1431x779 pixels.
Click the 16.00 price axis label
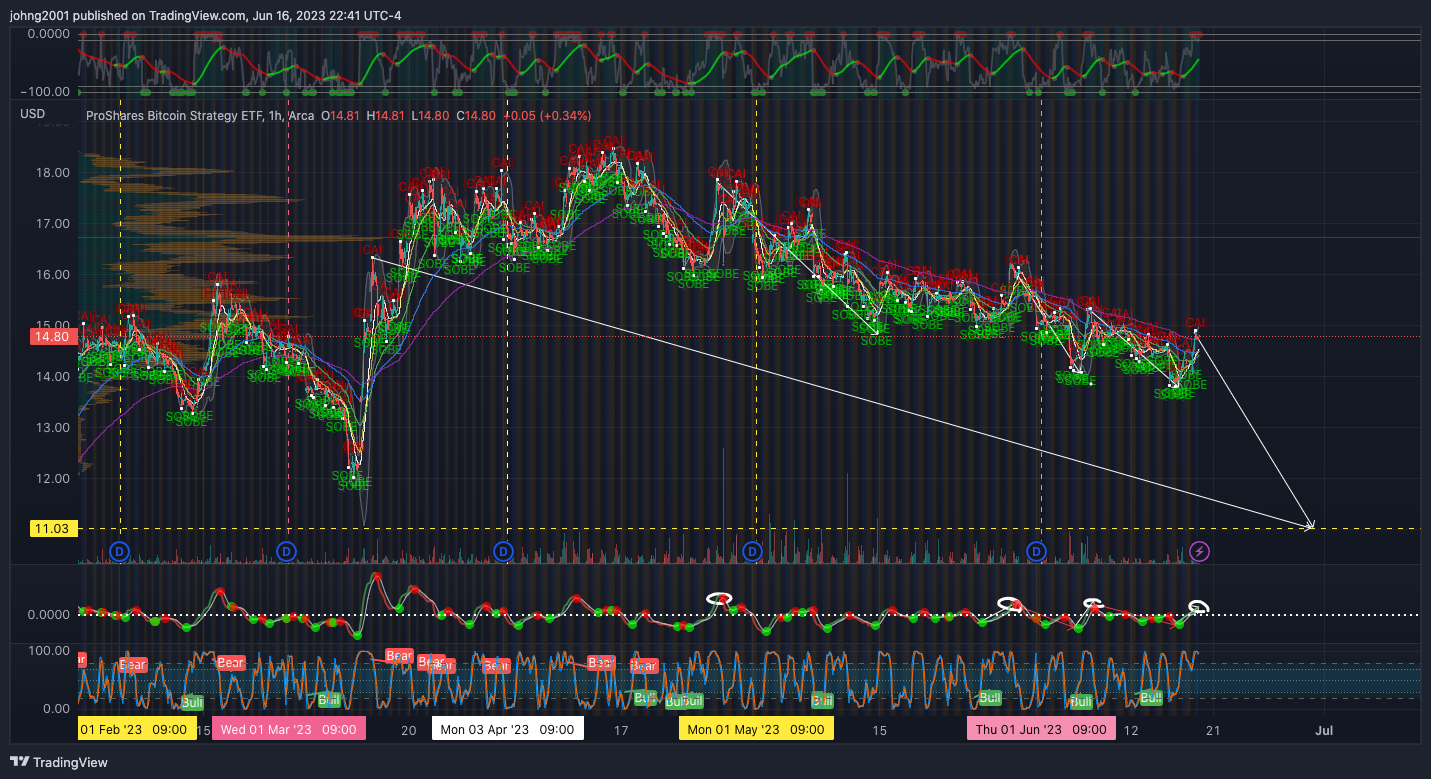pyautogui.click(x=53, y=275)
